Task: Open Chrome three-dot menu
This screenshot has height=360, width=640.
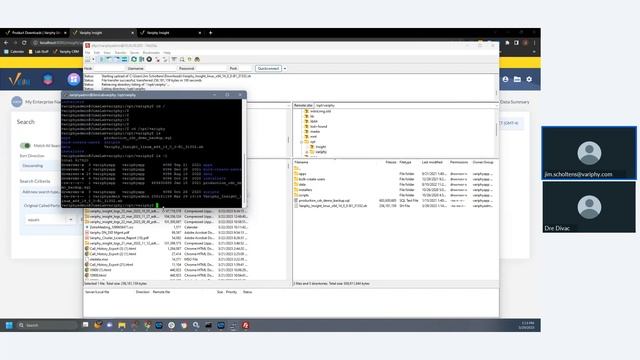Action: 534,42
